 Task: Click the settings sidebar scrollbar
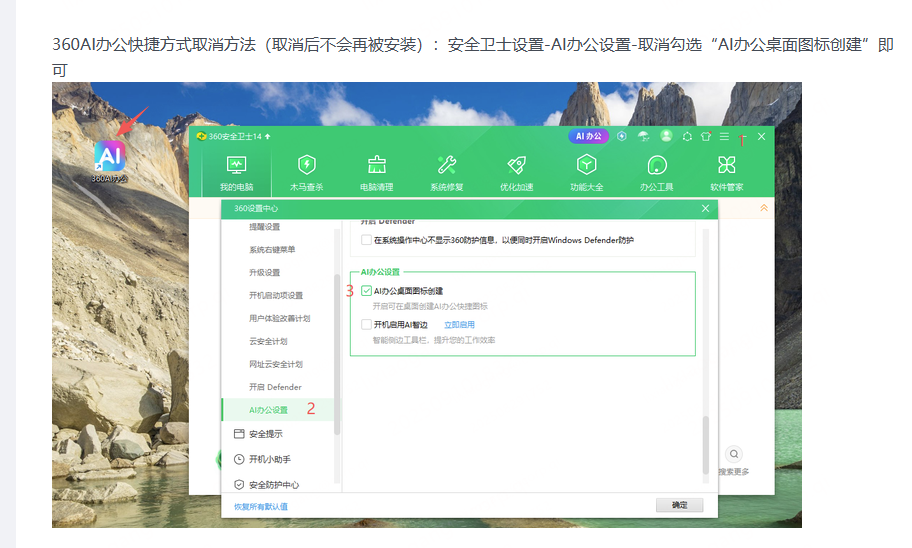point(337,354)
